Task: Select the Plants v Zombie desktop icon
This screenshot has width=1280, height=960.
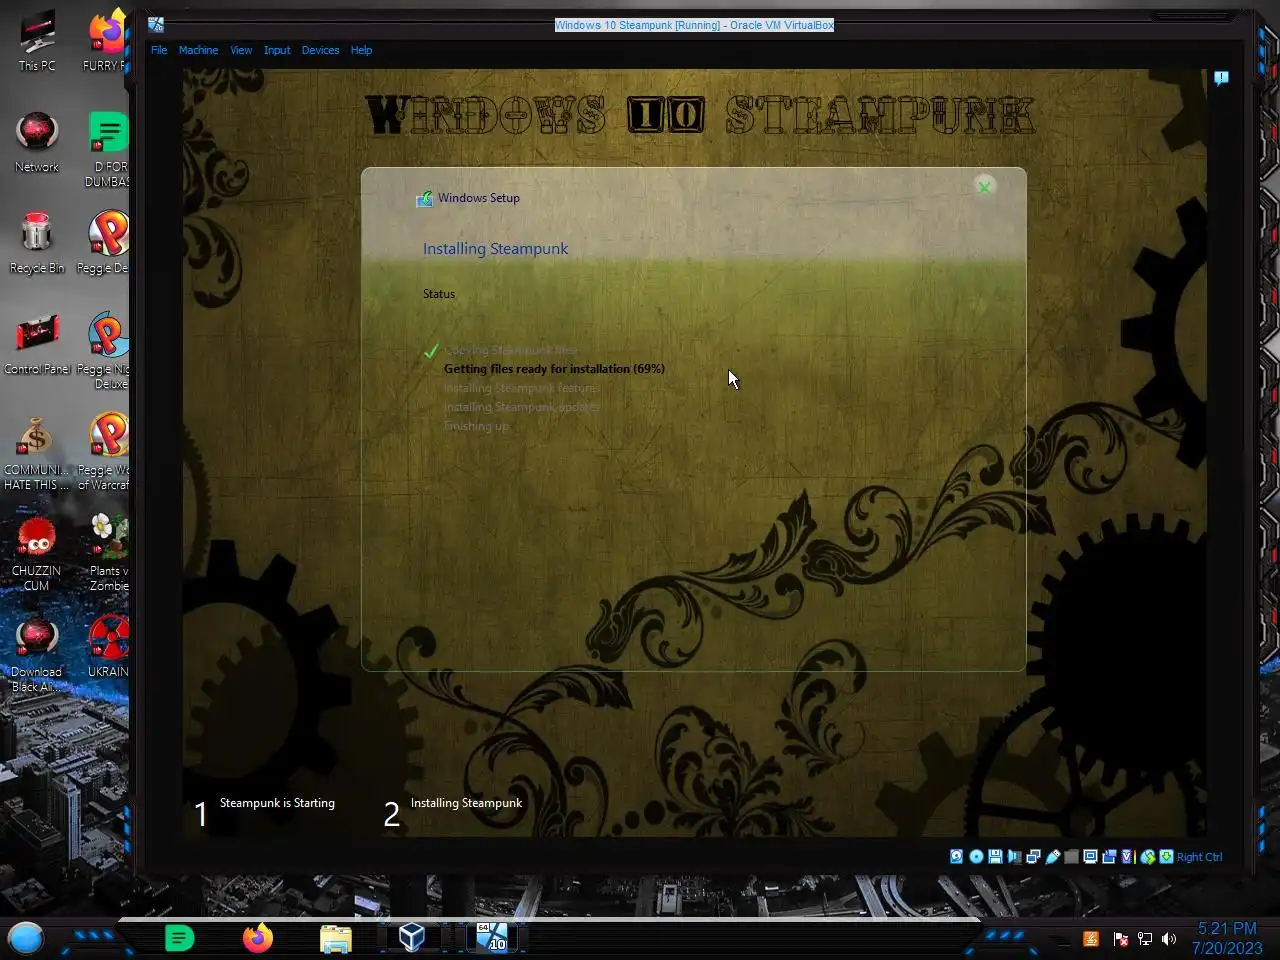Action: pos(108,553)
